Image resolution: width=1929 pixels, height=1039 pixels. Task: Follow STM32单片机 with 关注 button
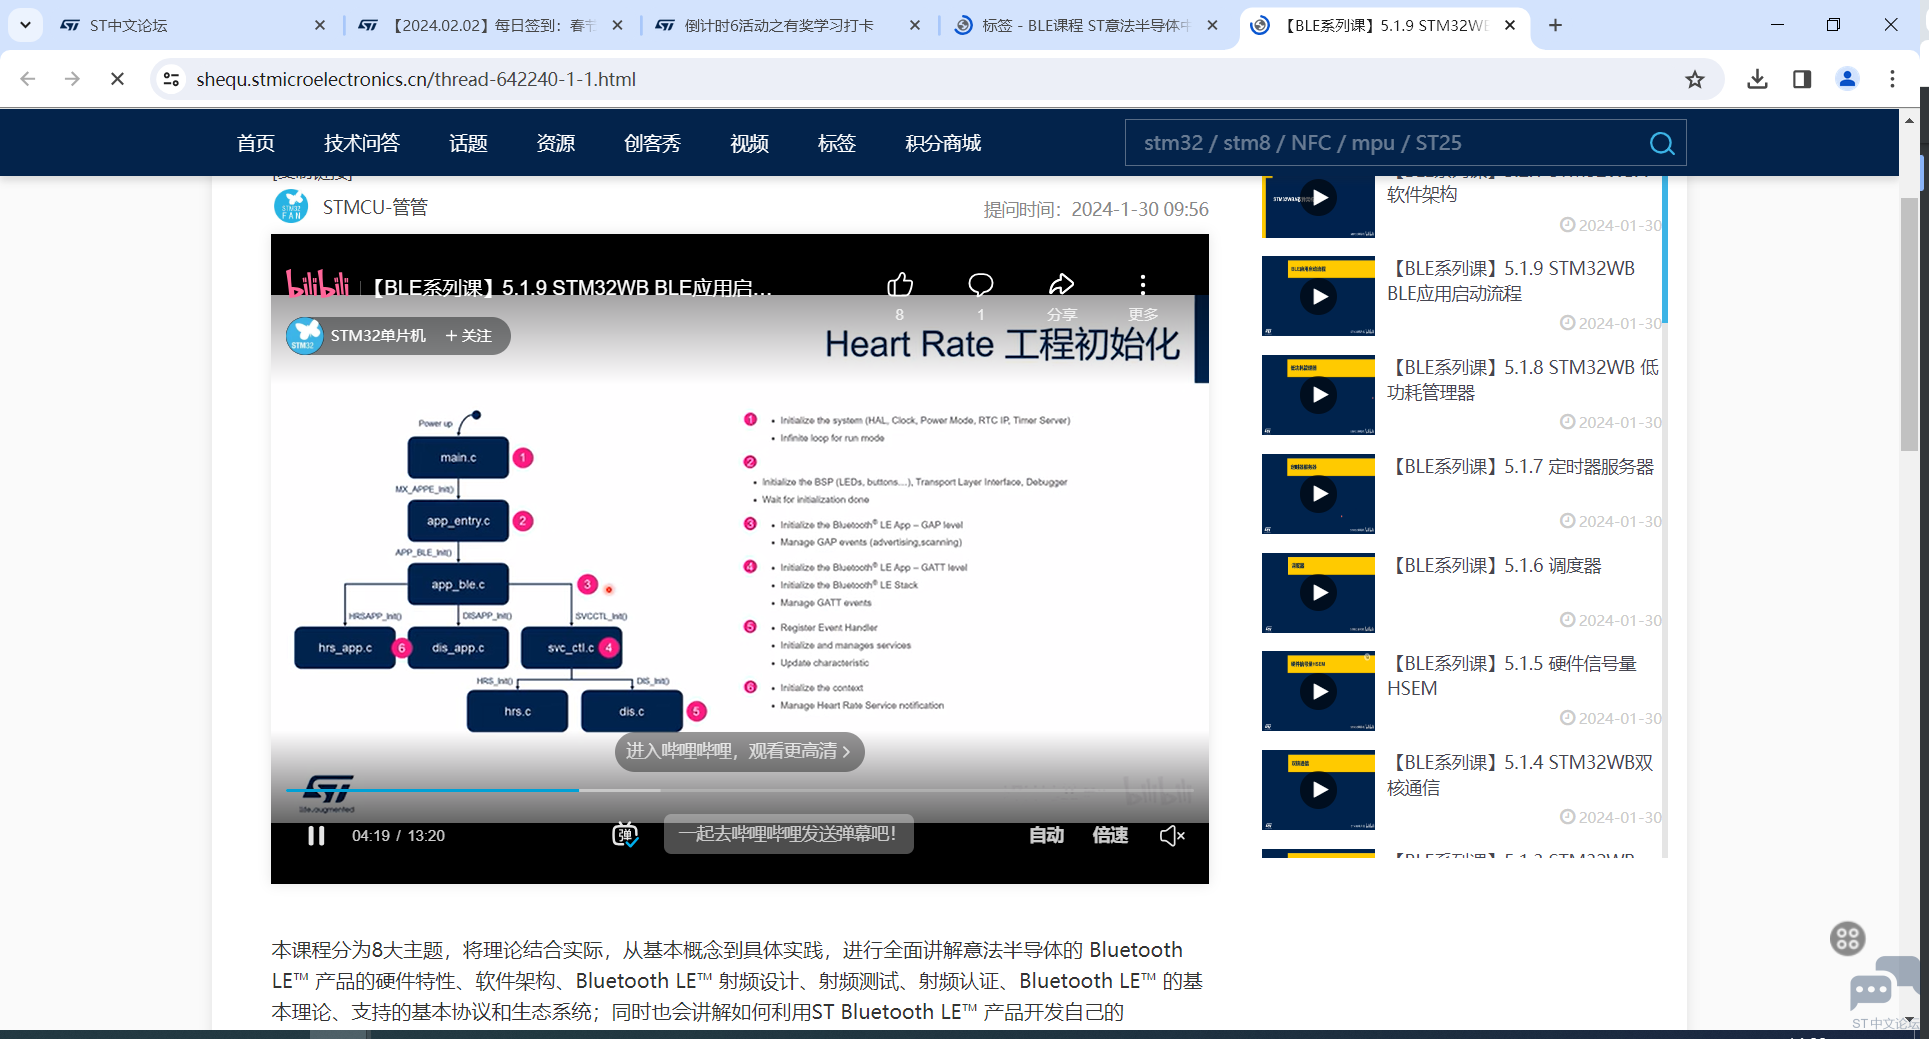(x=468, y=336)
